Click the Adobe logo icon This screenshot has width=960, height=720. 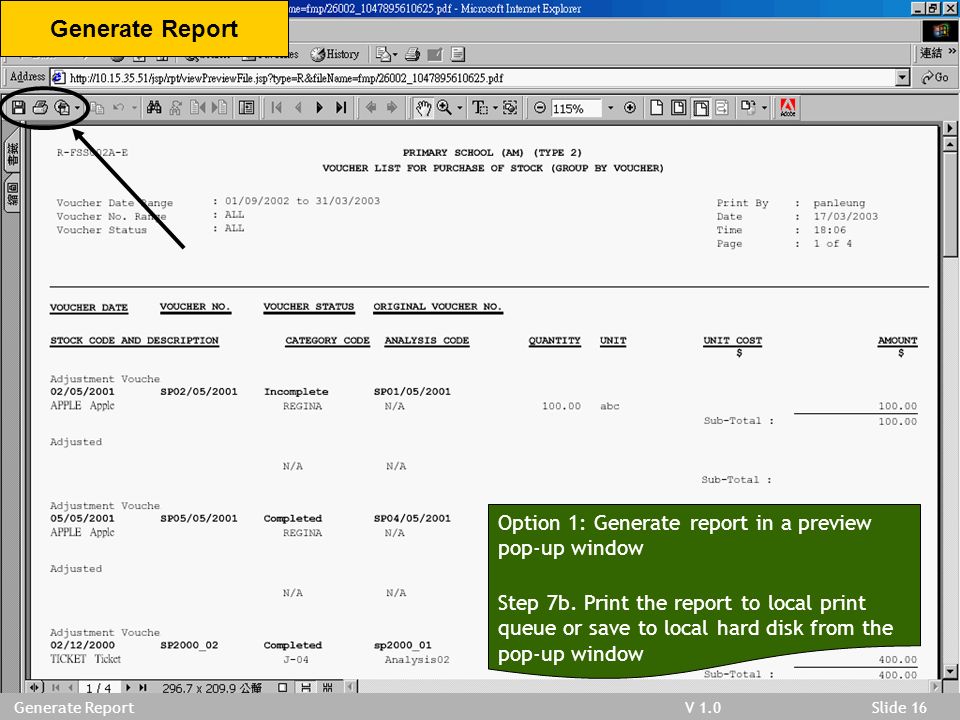788,108
